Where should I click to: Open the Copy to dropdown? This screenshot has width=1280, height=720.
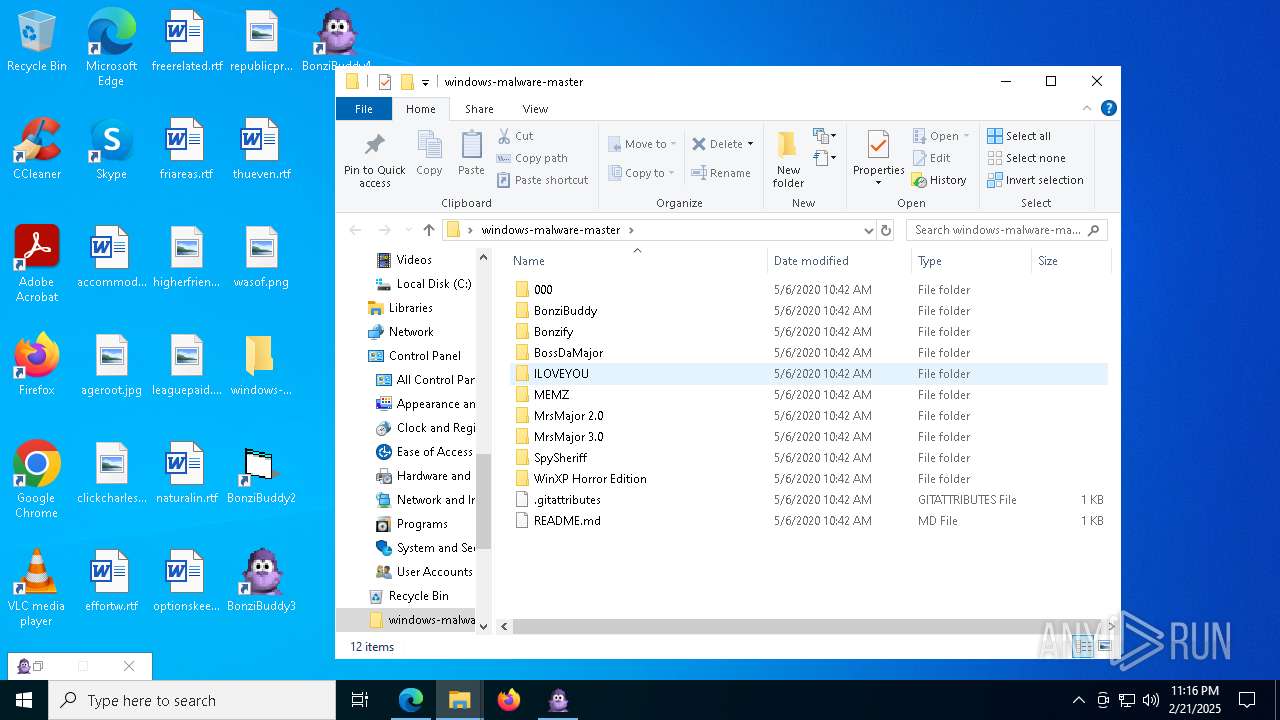tap(642, 173)
